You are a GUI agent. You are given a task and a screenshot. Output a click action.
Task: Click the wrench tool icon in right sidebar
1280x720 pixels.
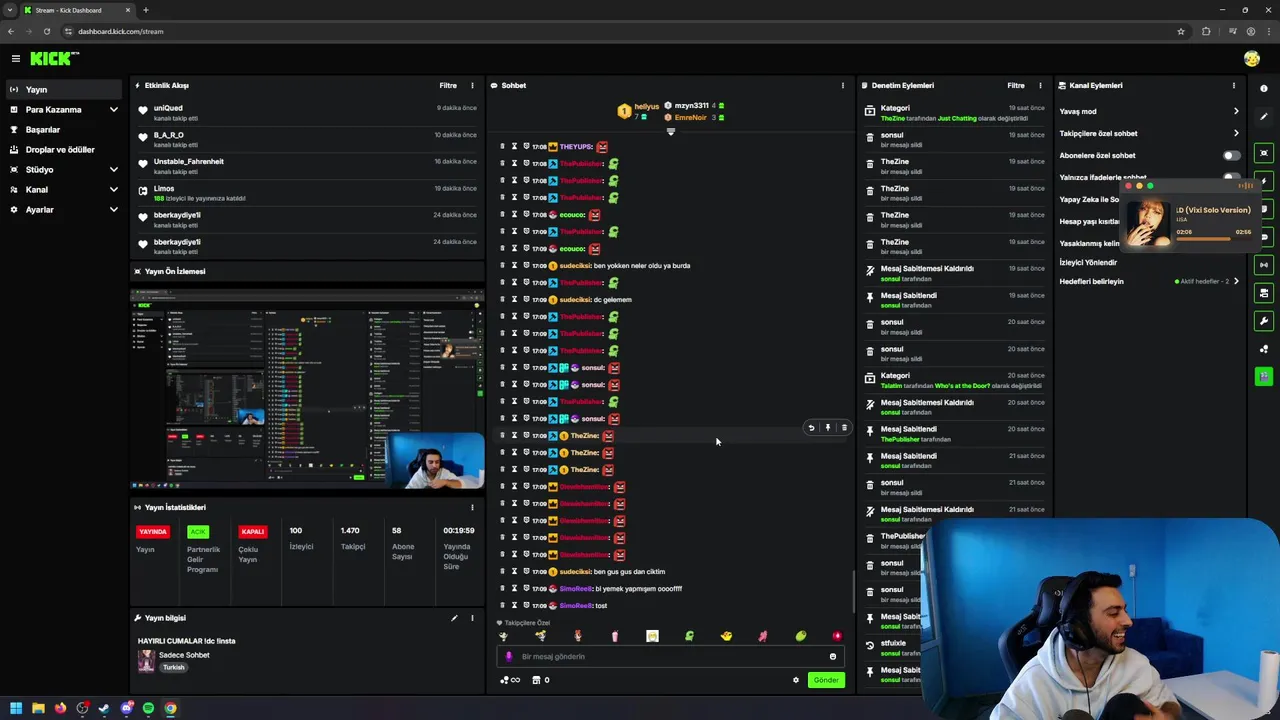(x=1264, y=321)
